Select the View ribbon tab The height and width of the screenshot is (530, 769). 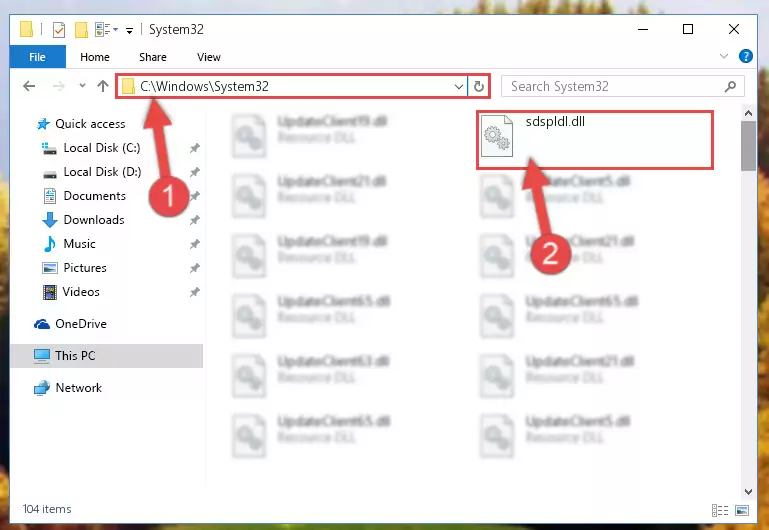pos(208,57)
